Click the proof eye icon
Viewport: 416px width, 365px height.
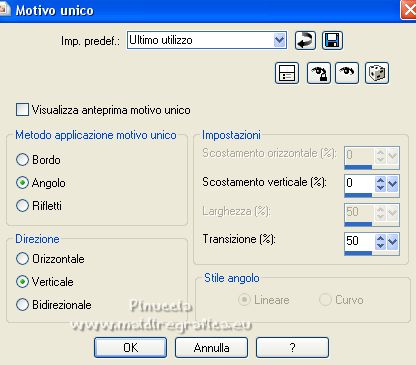(x=347, y=73)
